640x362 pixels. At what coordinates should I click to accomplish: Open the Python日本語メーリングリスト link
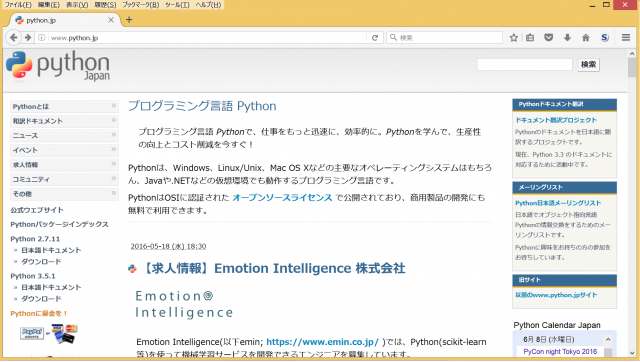point(558,203)
